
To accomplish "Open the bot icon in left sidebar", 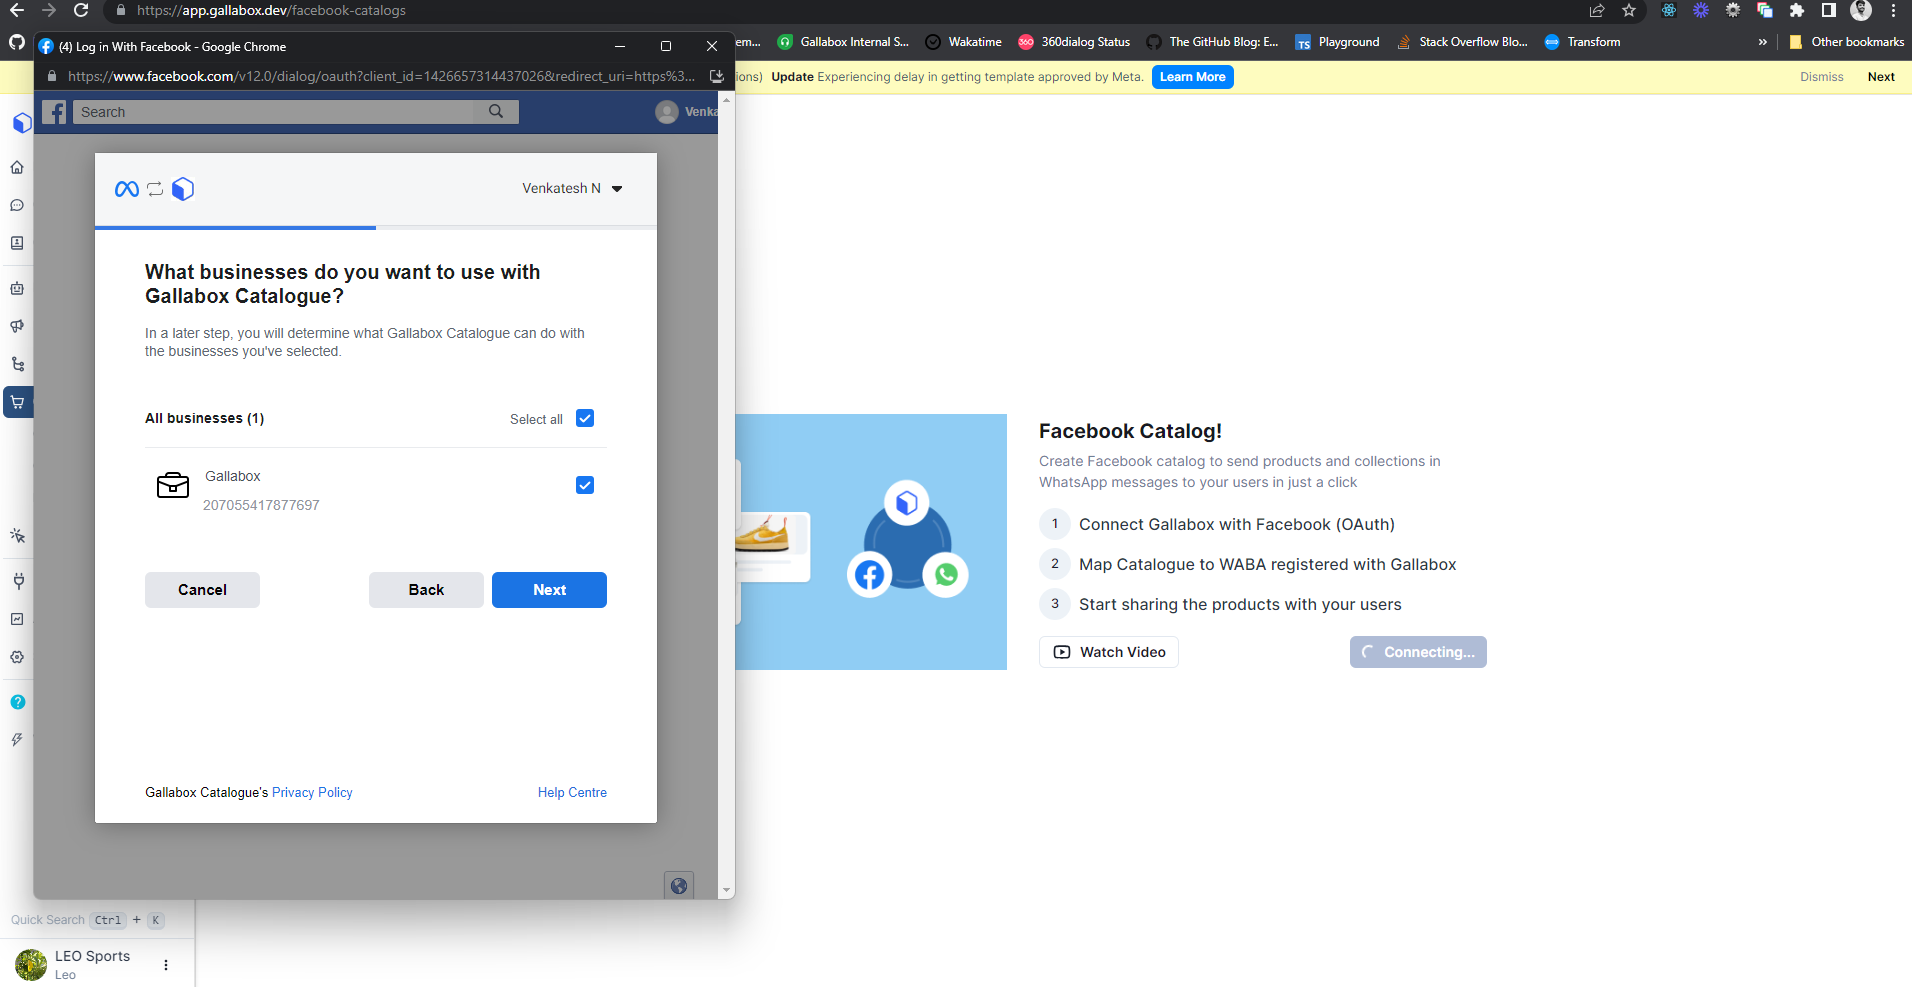I will pos(17,288).
